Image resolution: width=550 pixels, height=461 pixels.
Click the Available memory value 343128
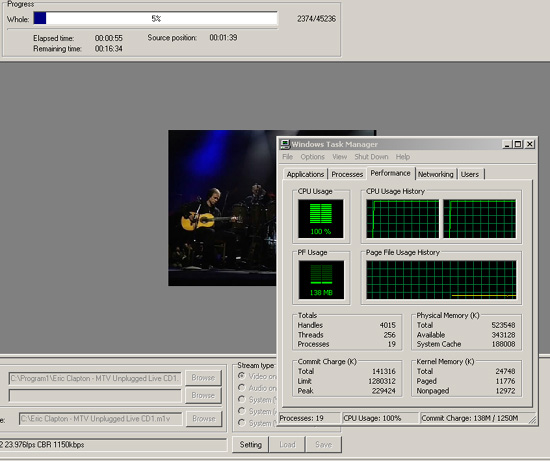[x=503, y=335]
